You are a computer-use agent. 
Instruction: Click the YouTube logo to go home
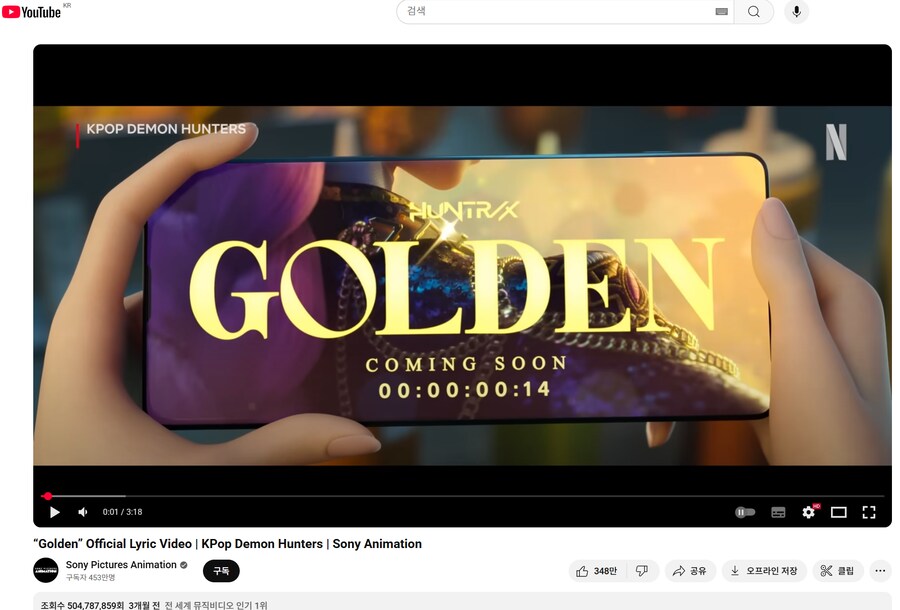point(33,11)
